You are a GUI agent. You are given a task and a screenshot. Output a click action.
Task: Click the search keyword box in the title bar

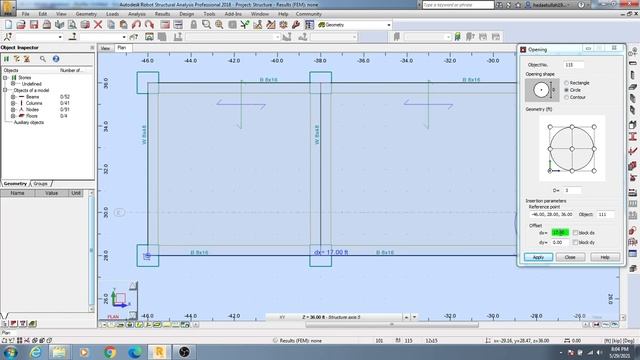[x=458, y=5]
